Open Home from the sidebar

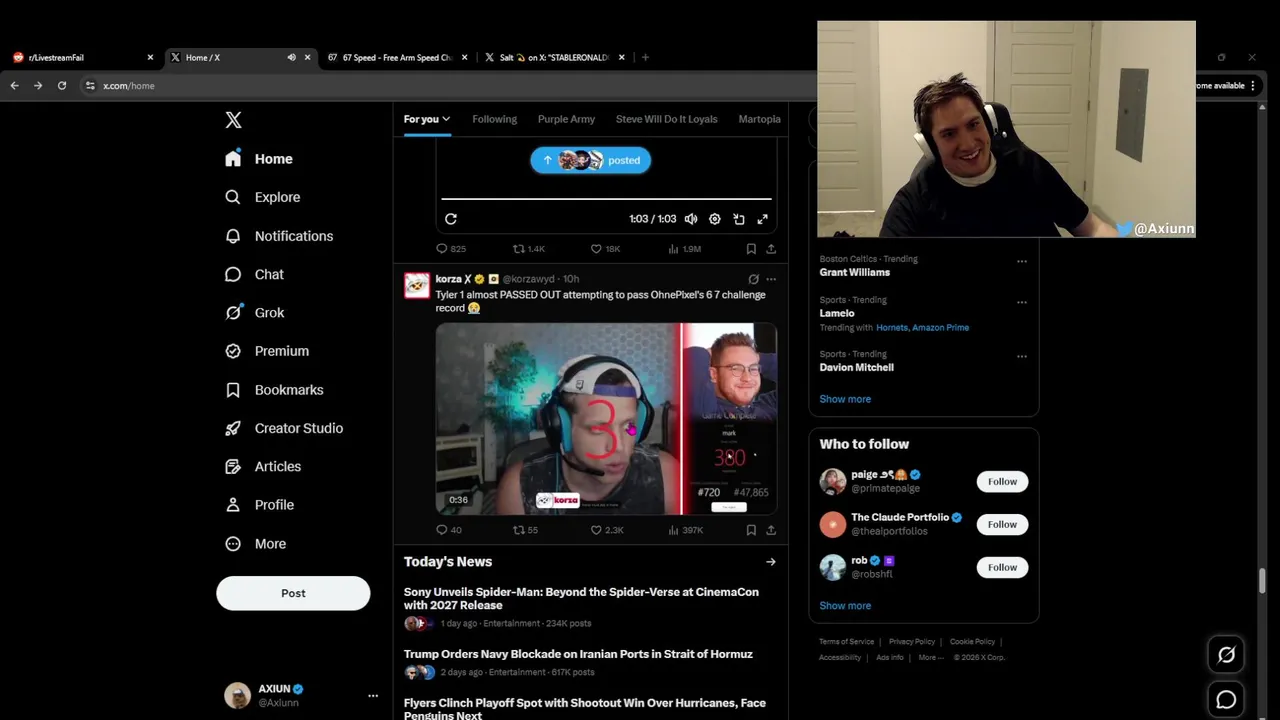click(x=260, y=159)
